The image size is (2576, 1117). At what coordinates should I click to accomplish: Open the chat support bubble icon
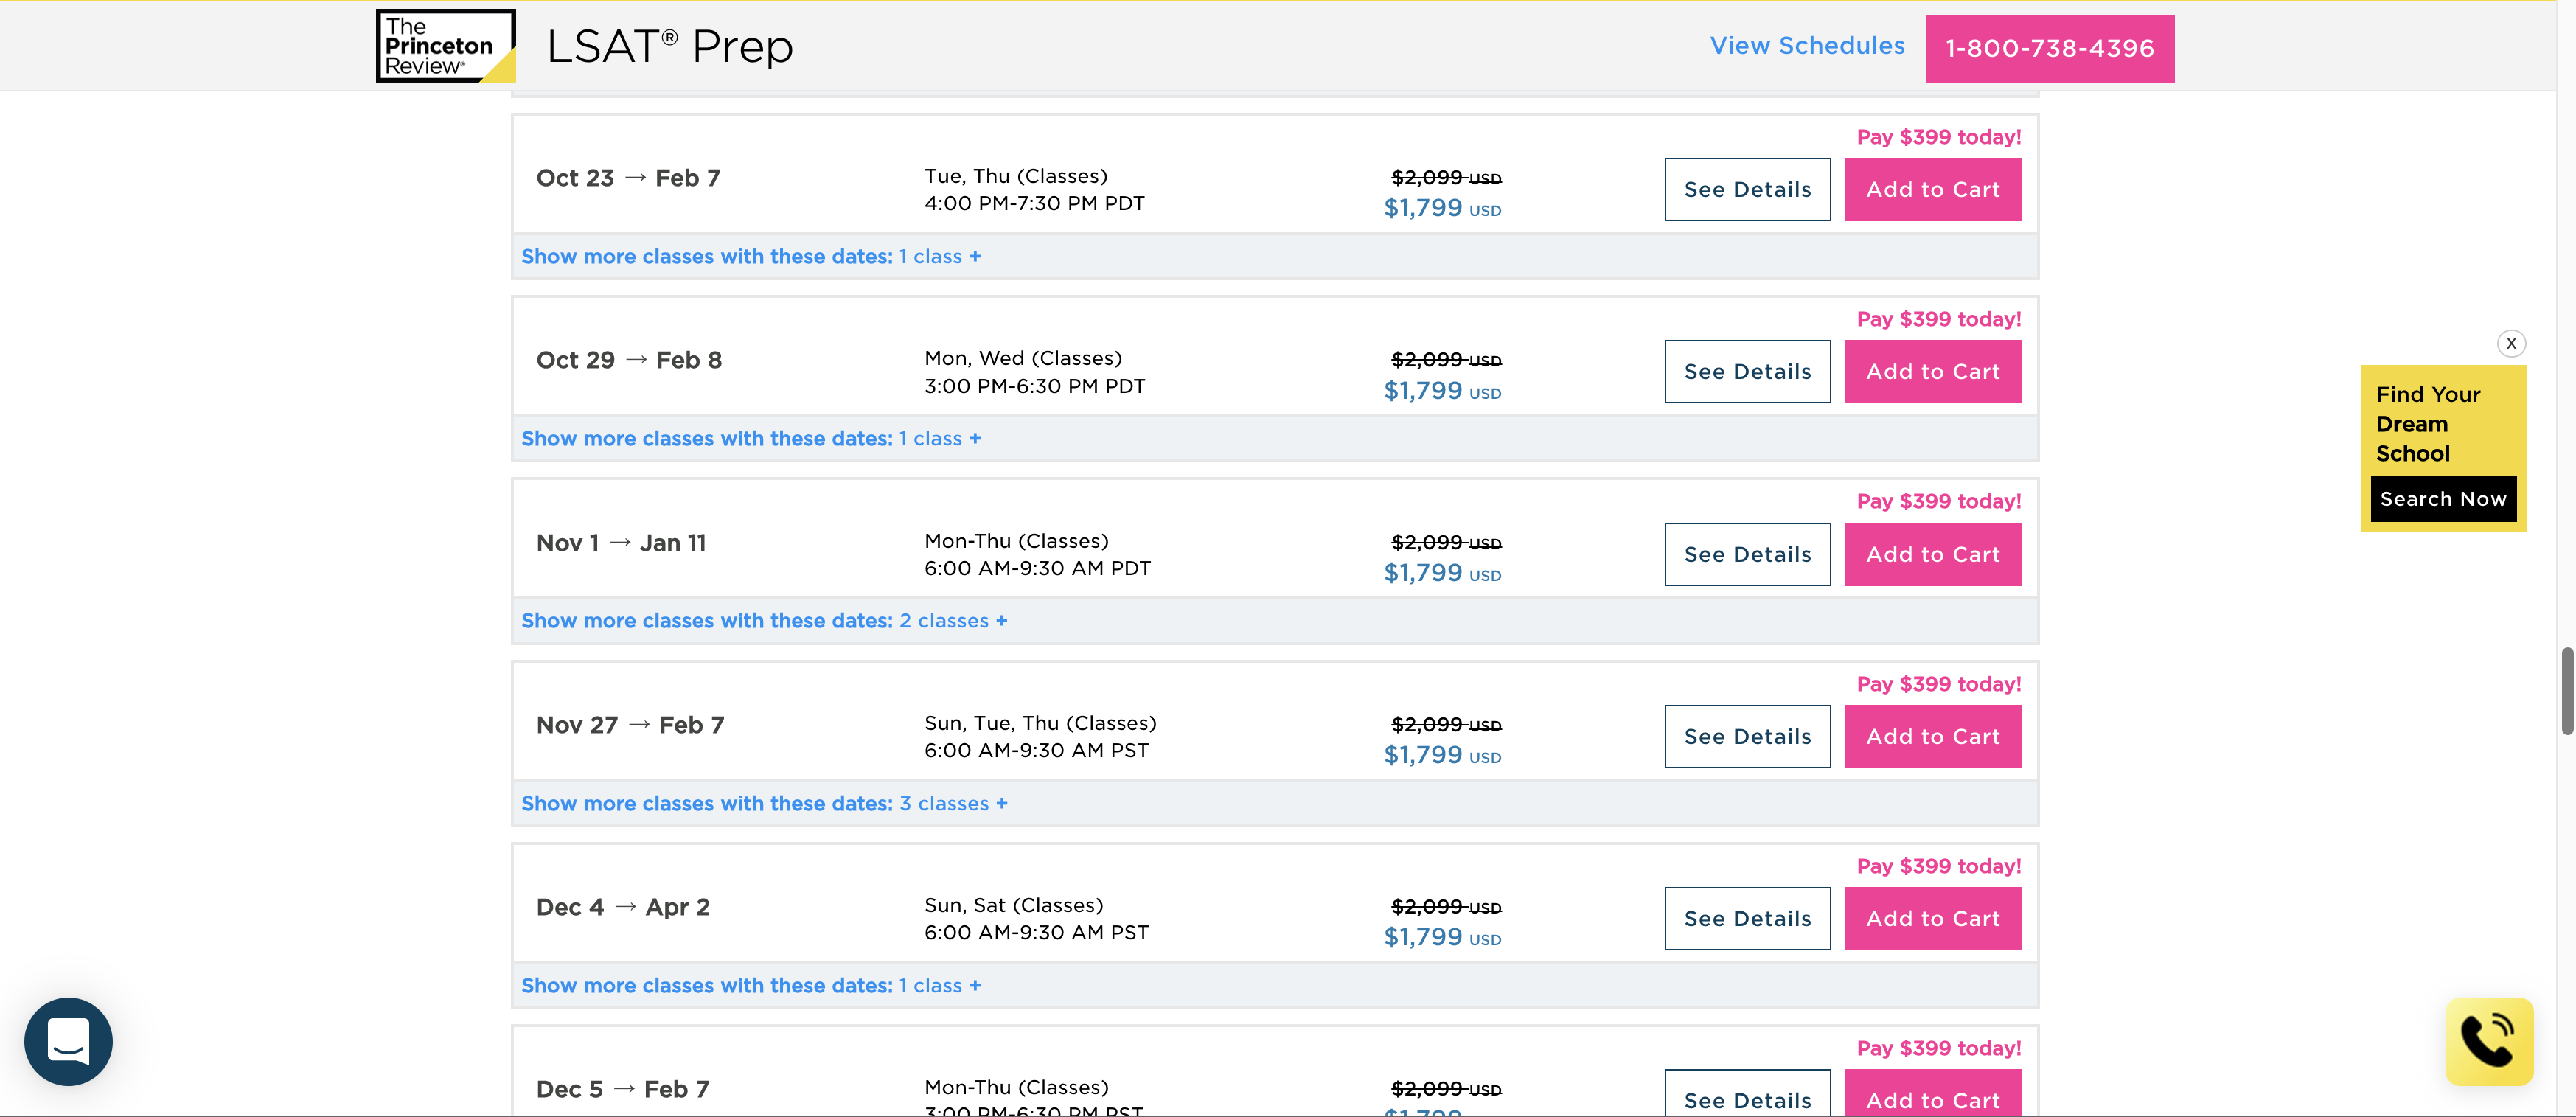[x=68, y=1041]
